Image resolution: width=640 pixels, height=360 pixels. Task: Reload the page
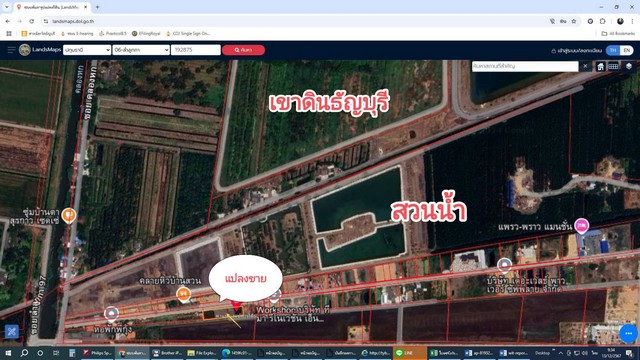pos(31,21)
